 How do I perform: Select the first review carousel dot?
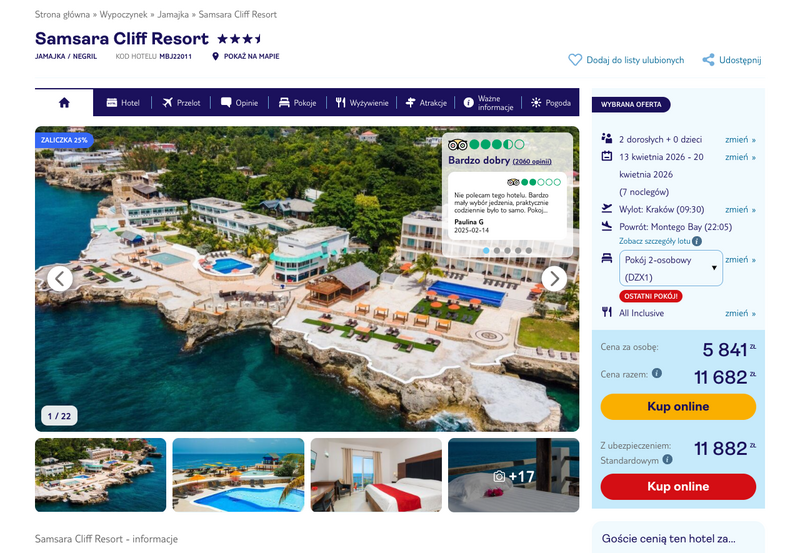click(x=486, y=250)
